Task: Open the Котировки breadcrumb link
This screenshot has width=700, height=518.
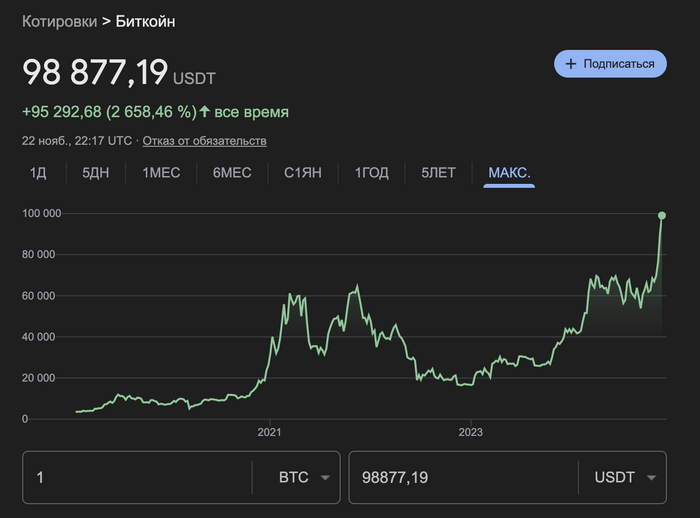Action: (x=60, y=21)
